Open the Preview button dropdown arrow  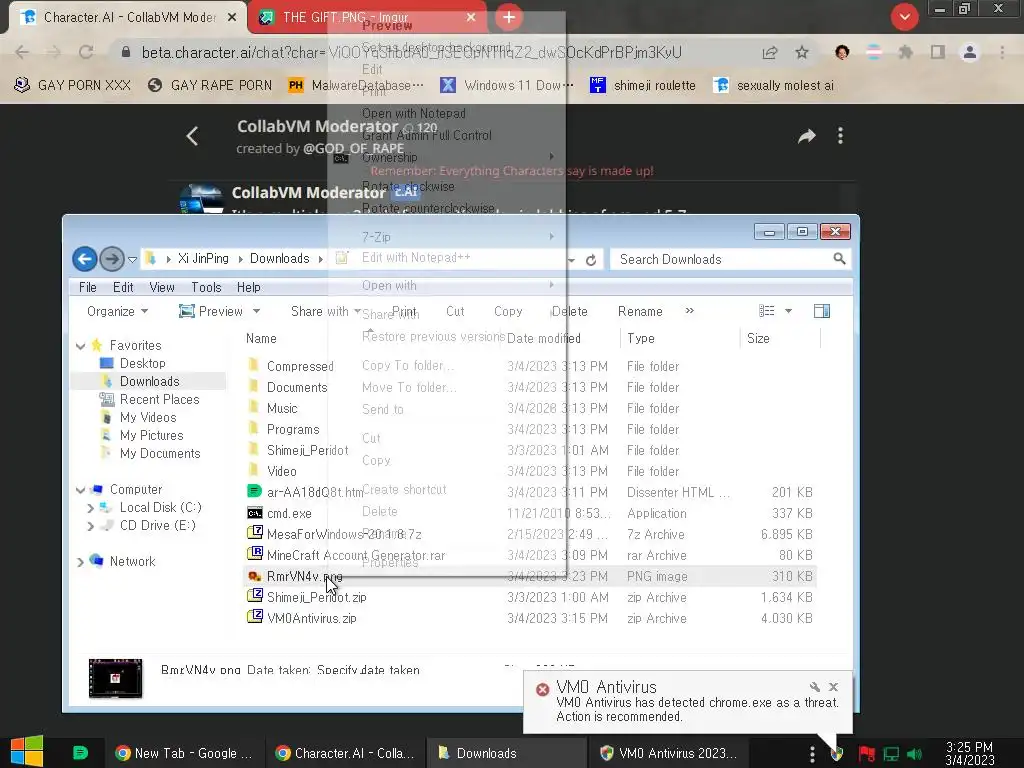click(257, 312)
